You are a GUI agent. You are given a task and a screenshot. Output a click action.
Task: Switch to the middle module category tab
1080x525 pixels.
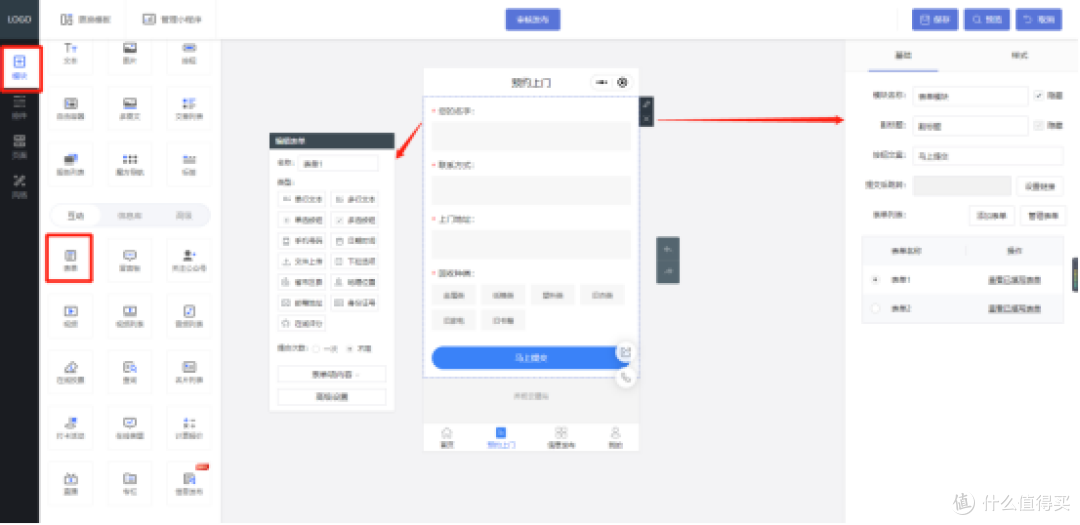tap(129, 216)
